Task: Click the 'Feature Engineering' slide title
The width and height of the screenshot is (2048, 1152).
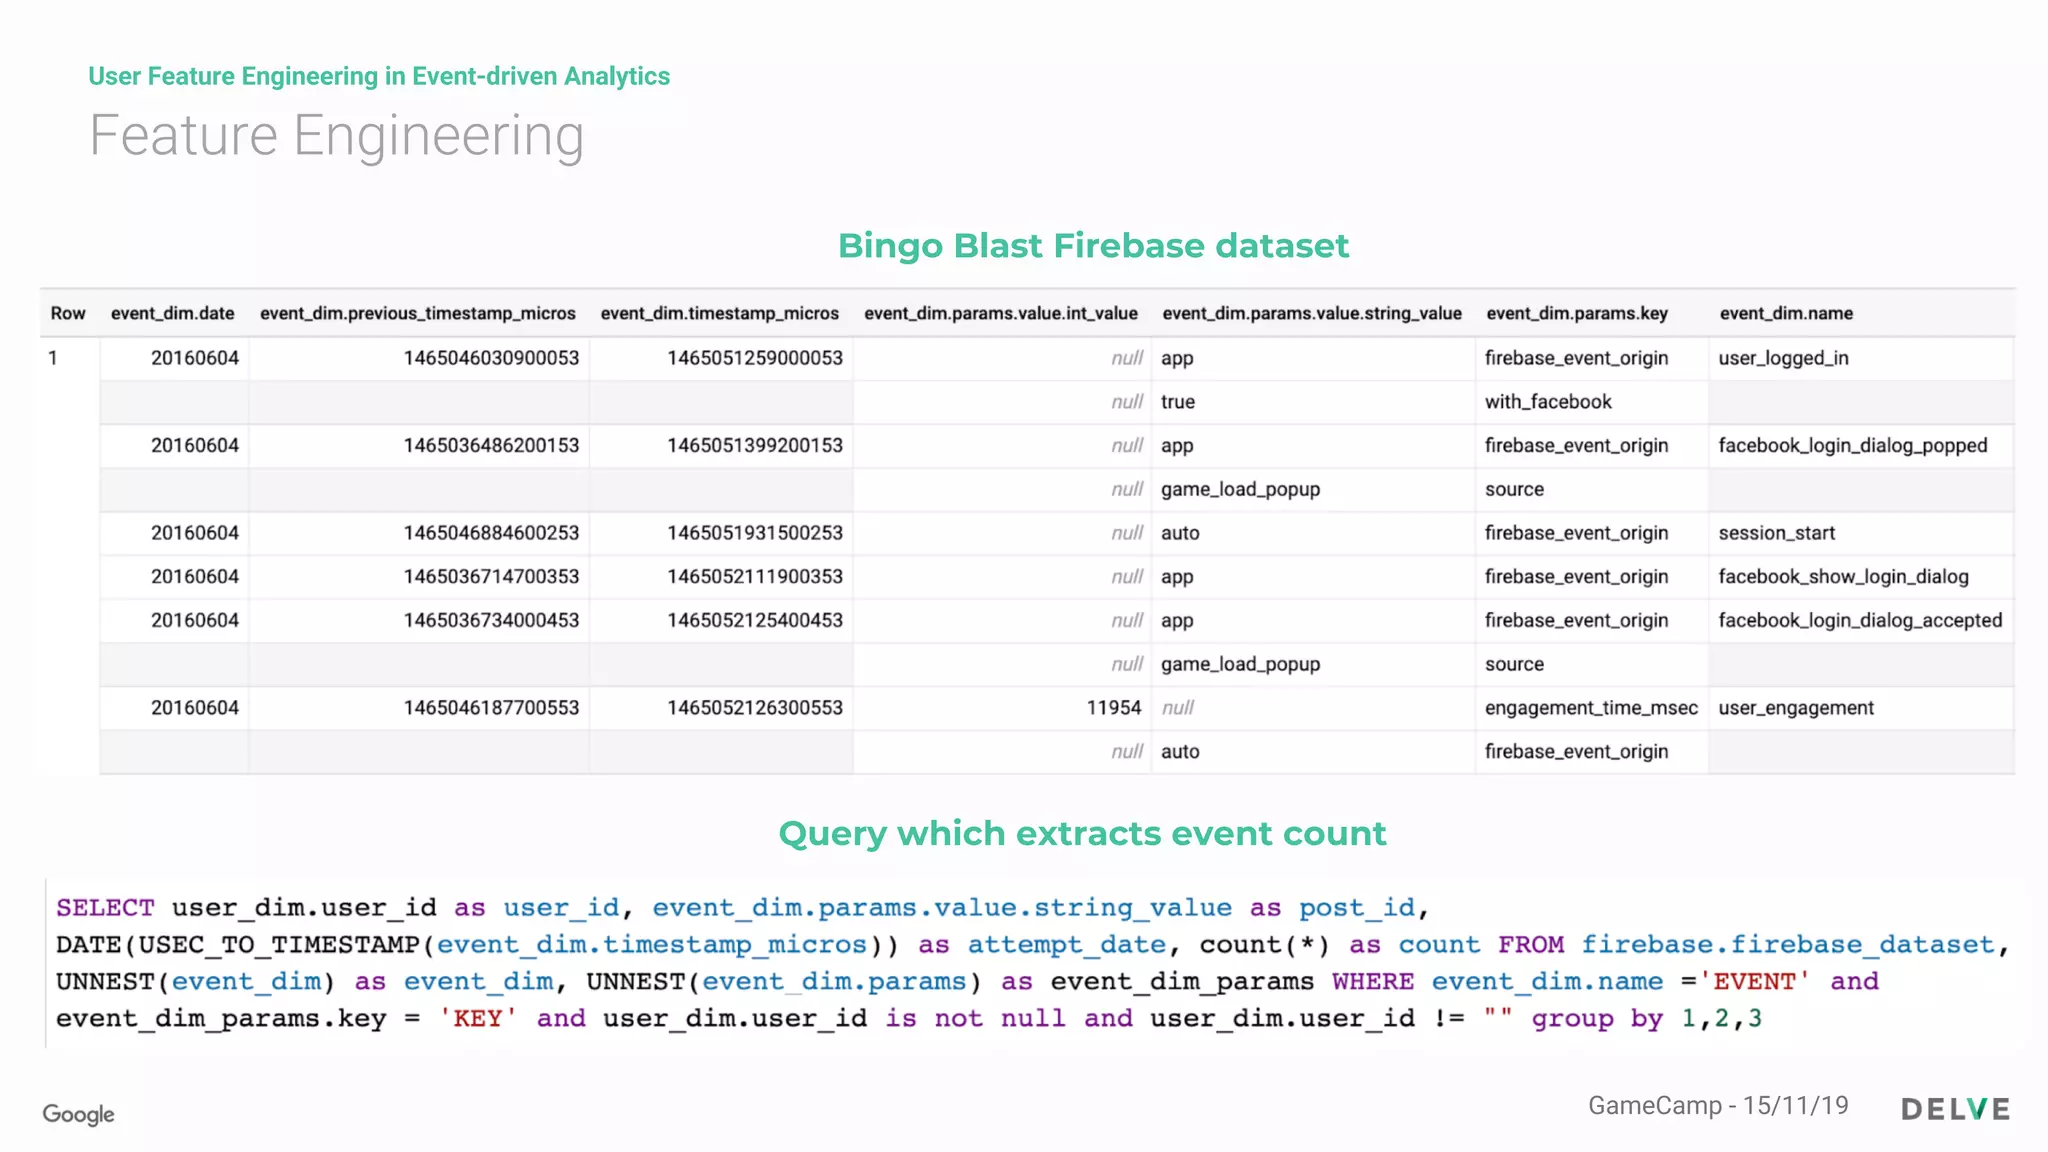Action: point(336,136)
